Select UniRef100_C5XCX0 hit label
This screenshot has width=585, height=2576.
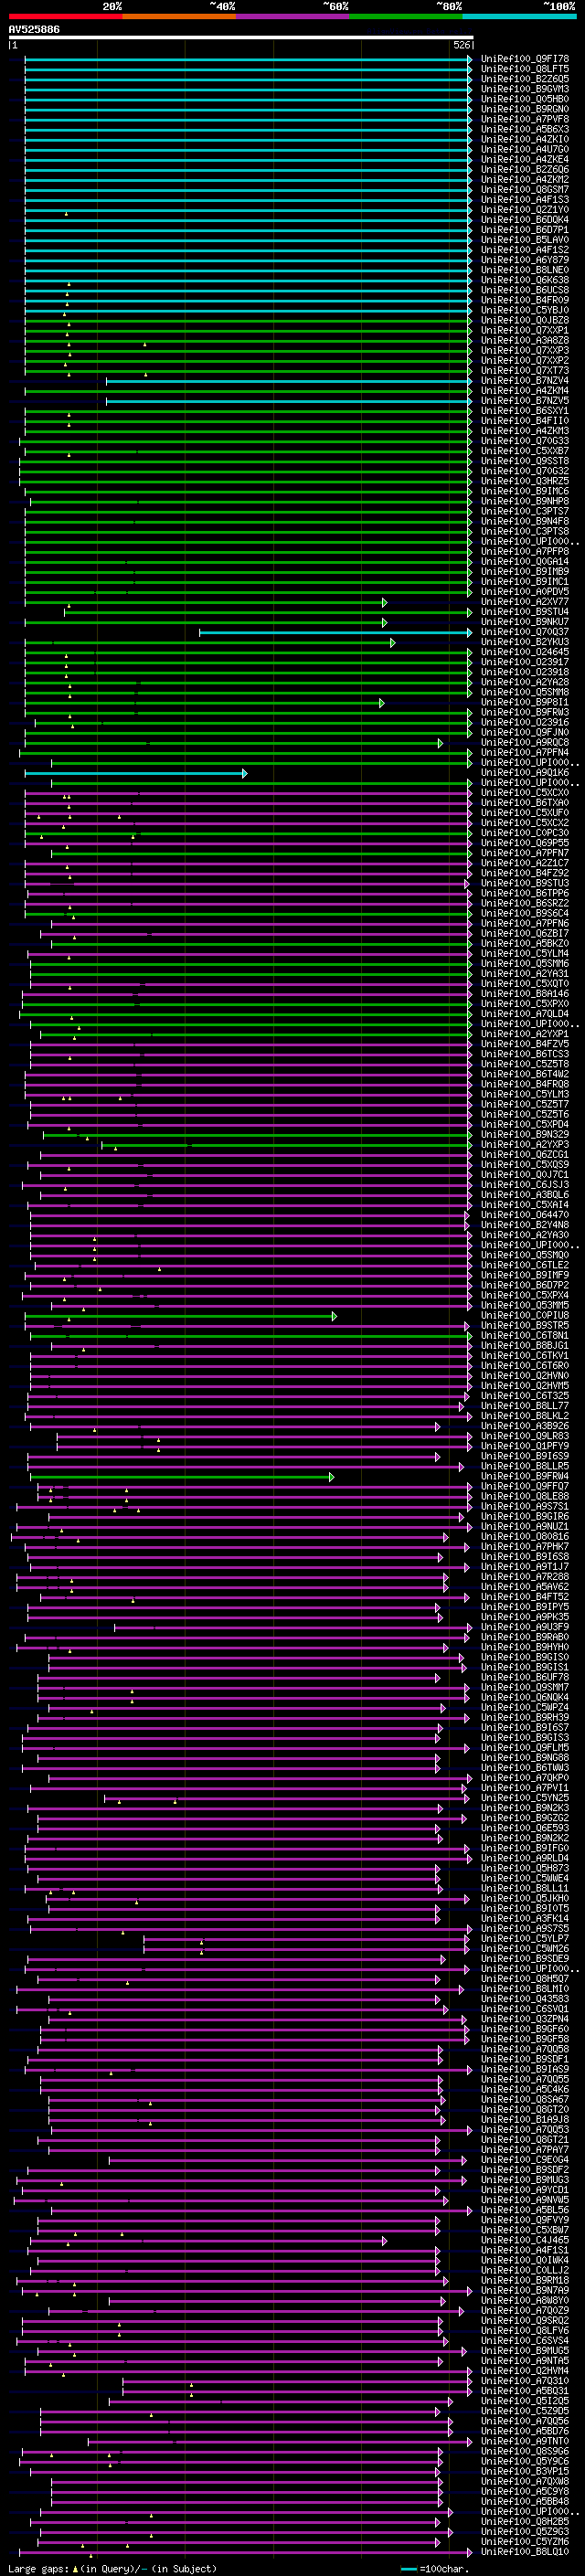(525, 793)
